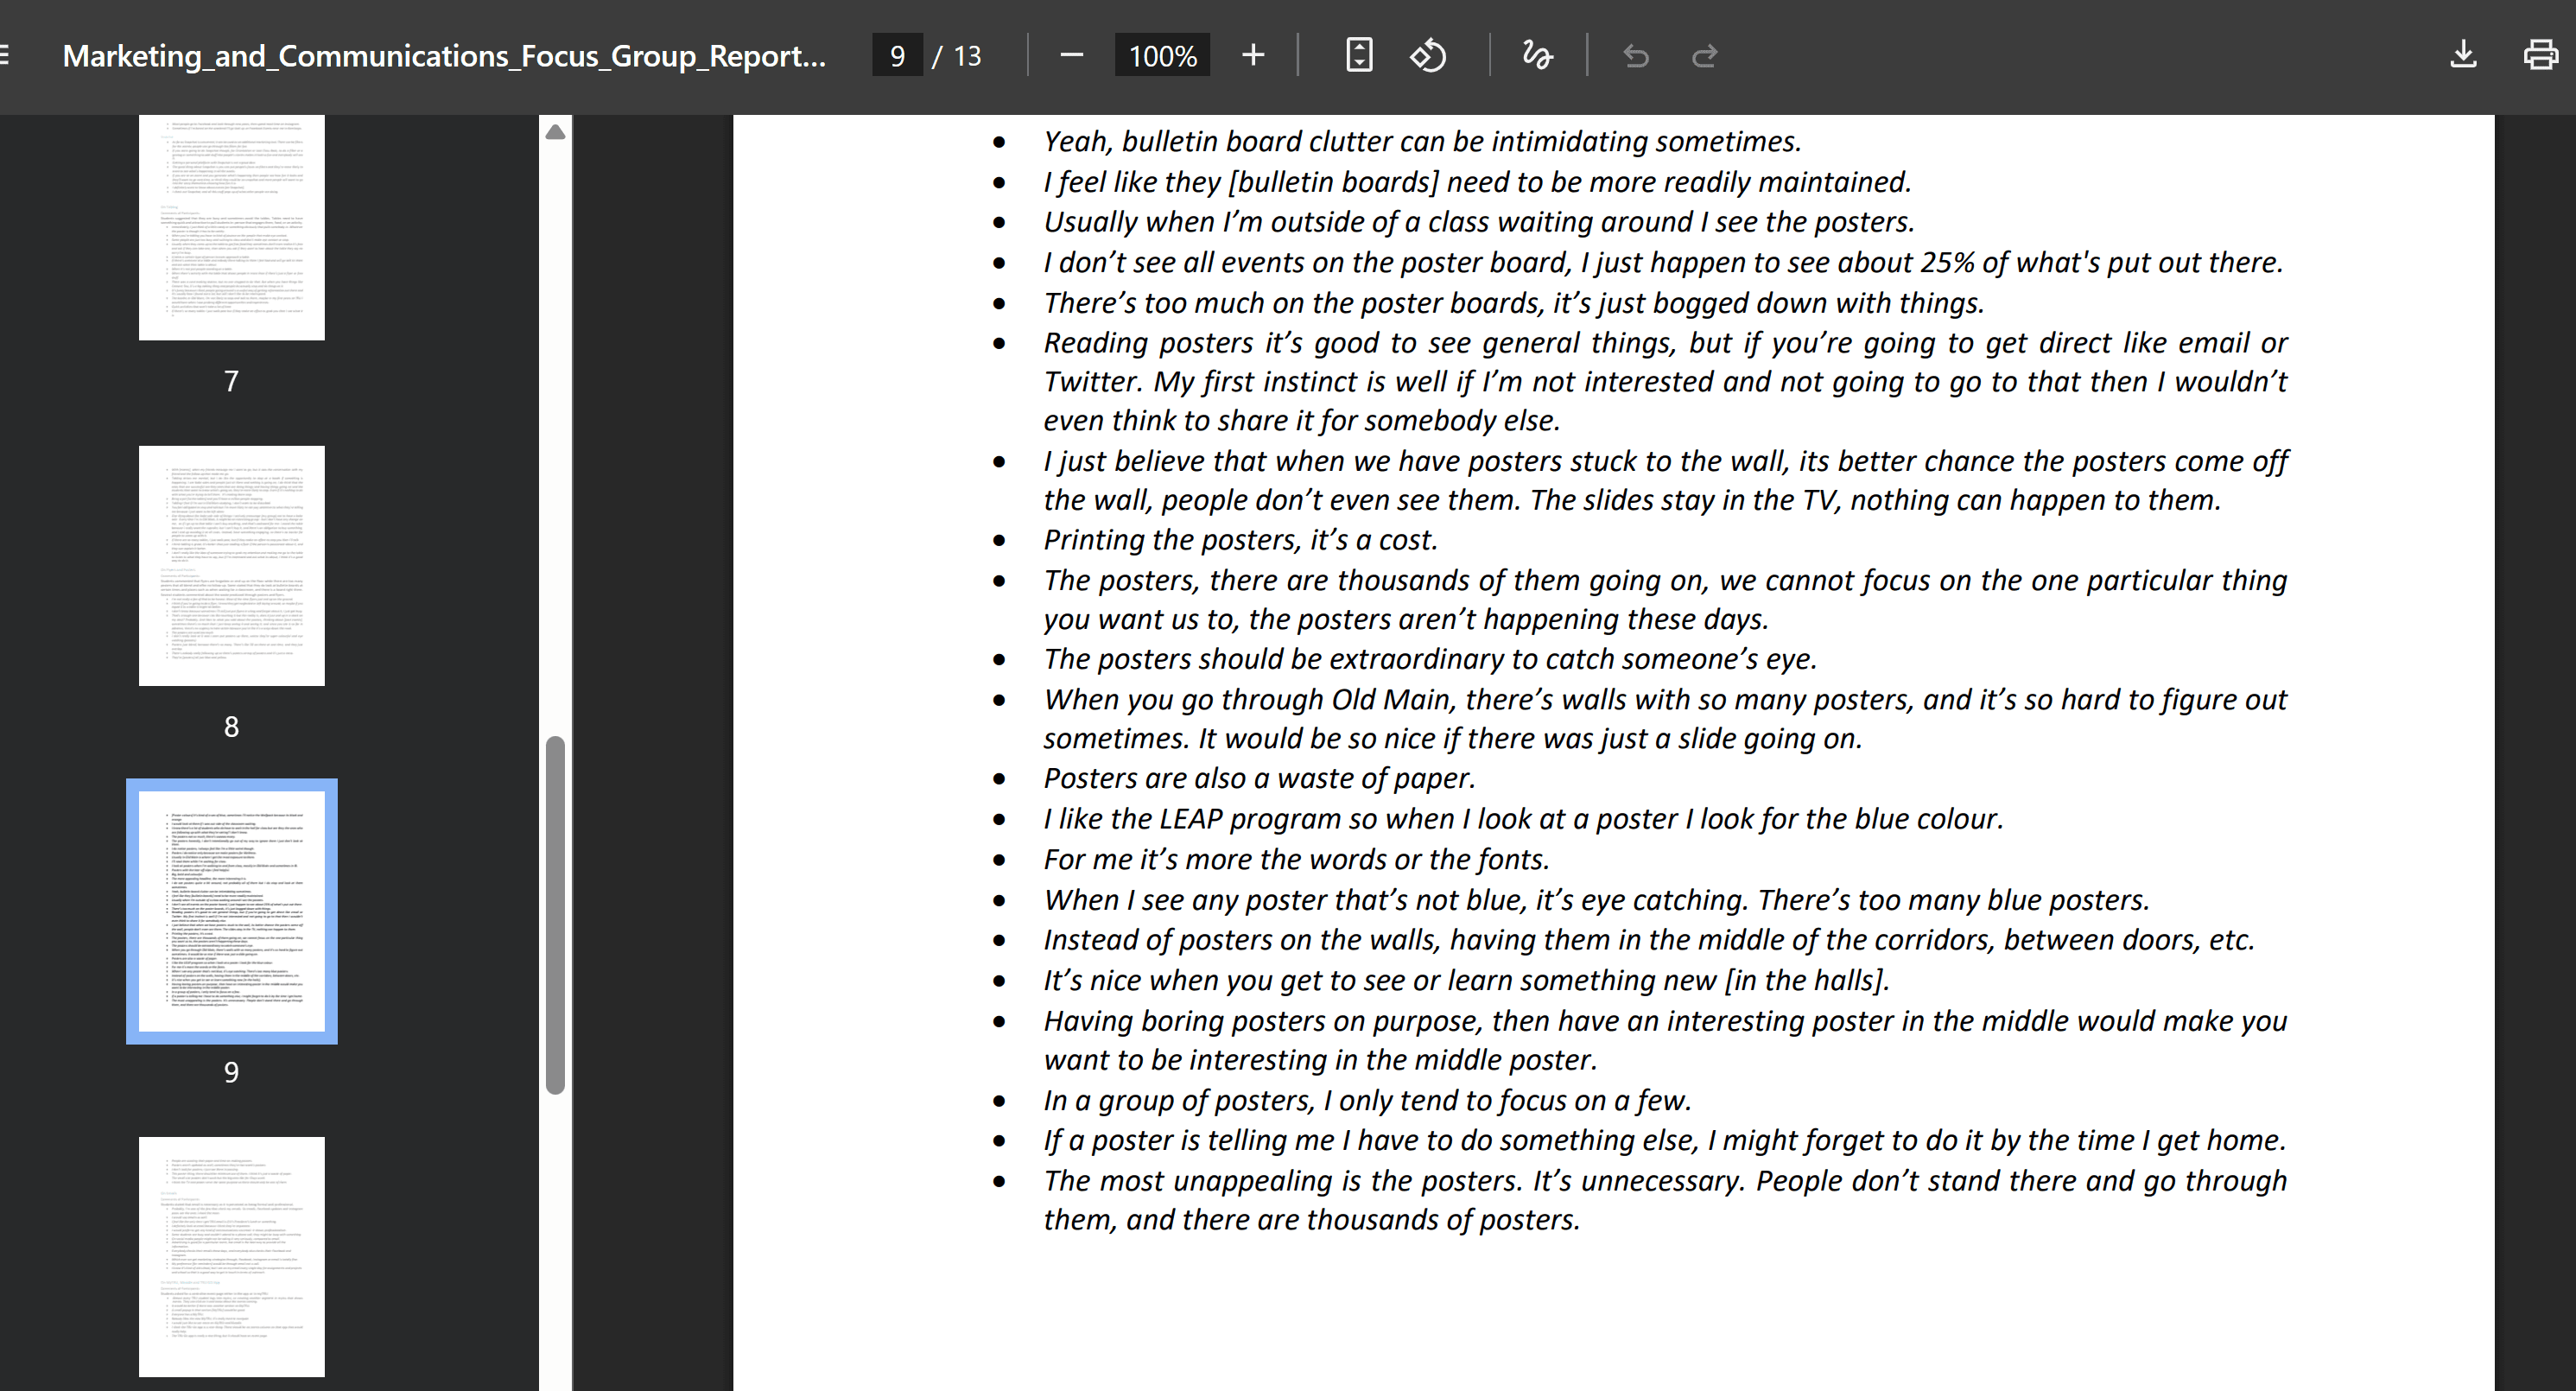Click the thumbnail panel scroll-up arrow
Image resolution: width=2576 pixels, height=1391 pixels.
point(556,132)
